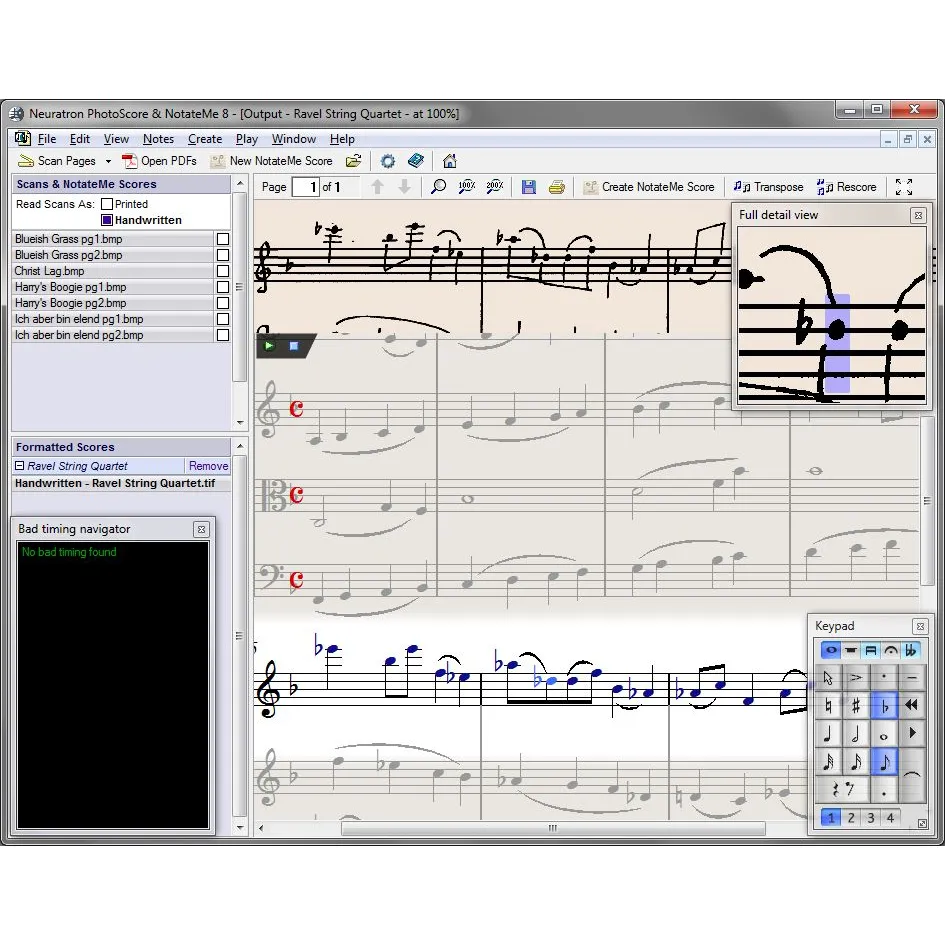The height and width of the screenshot is (945, 945).
Task: Click the rest button on Keypad
Action: (842, 790)
